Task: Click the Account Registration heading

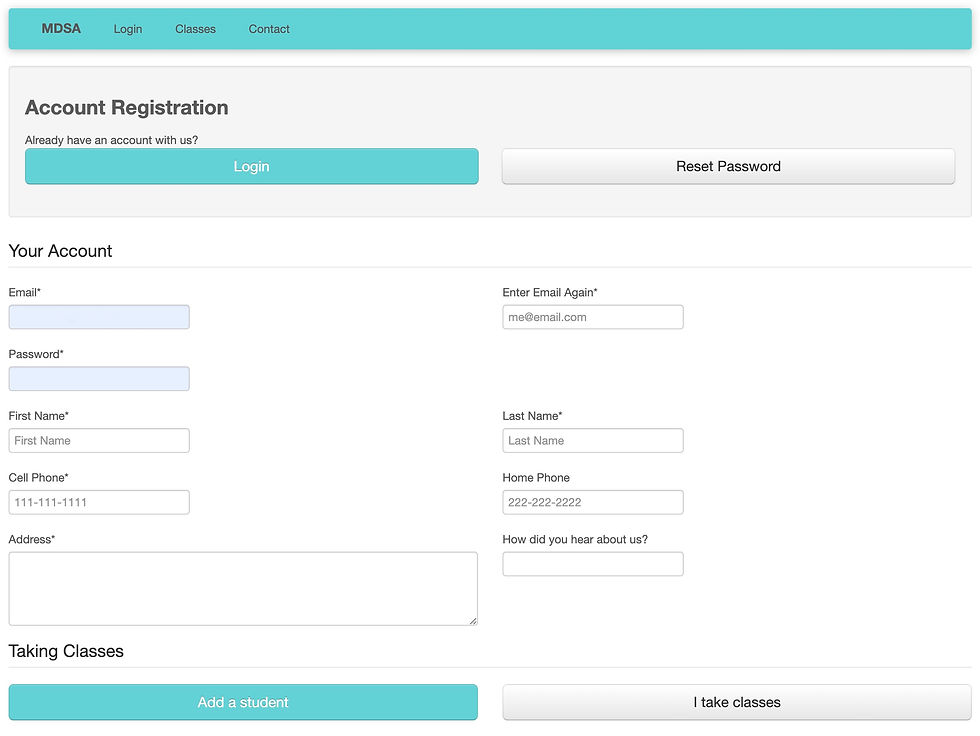Action: (x=126, y=107)
